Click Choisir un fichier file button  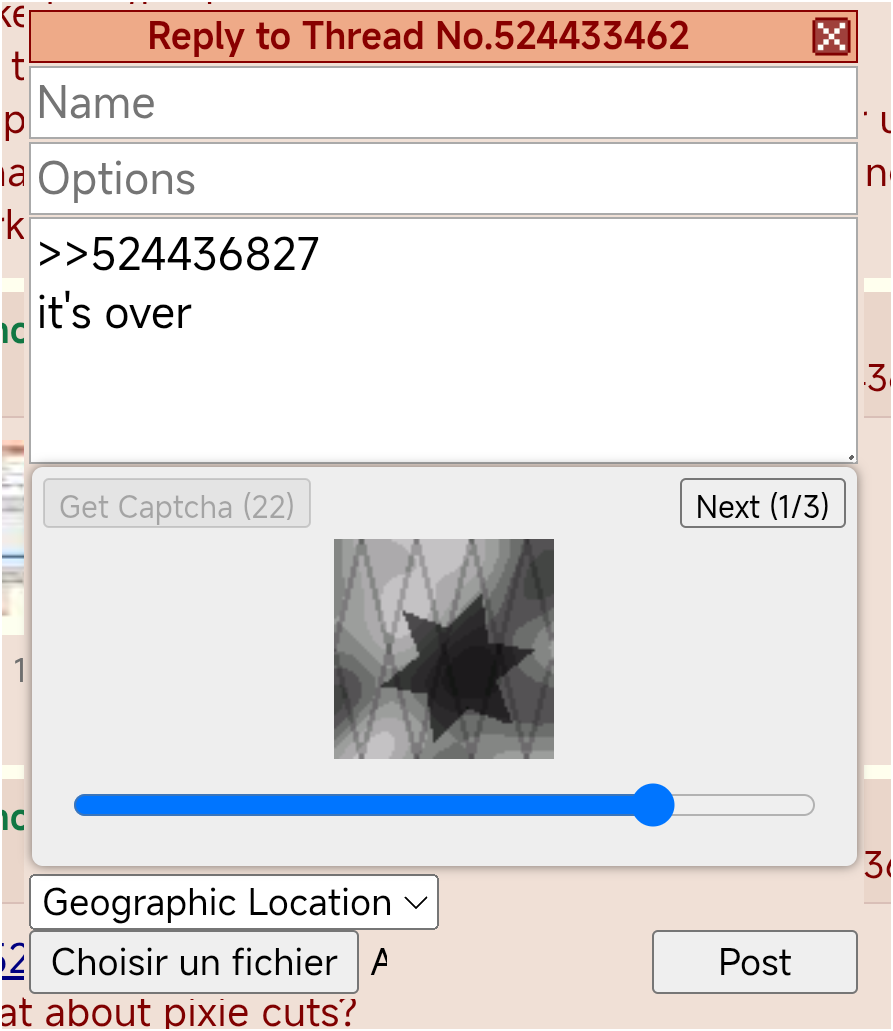click(x=194, y=962)
